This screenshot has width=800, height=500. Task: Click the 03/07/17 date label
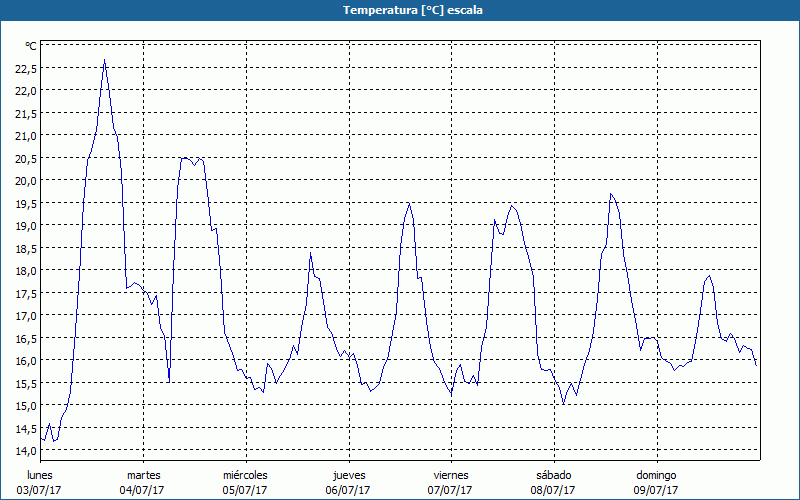click(40, 490)
